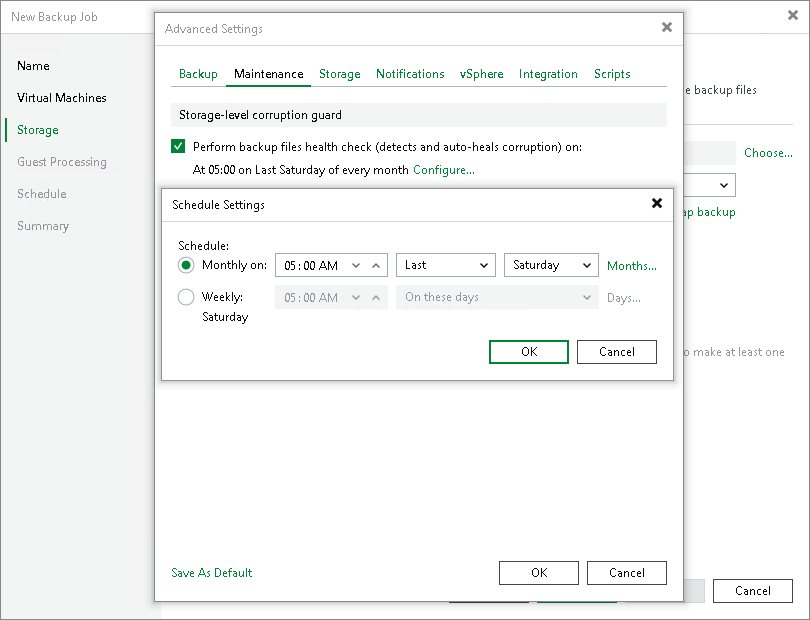This screenshot has width=810, height=620.
Task: Click OK in Advanced Settings
Action: tap(539, 573)
